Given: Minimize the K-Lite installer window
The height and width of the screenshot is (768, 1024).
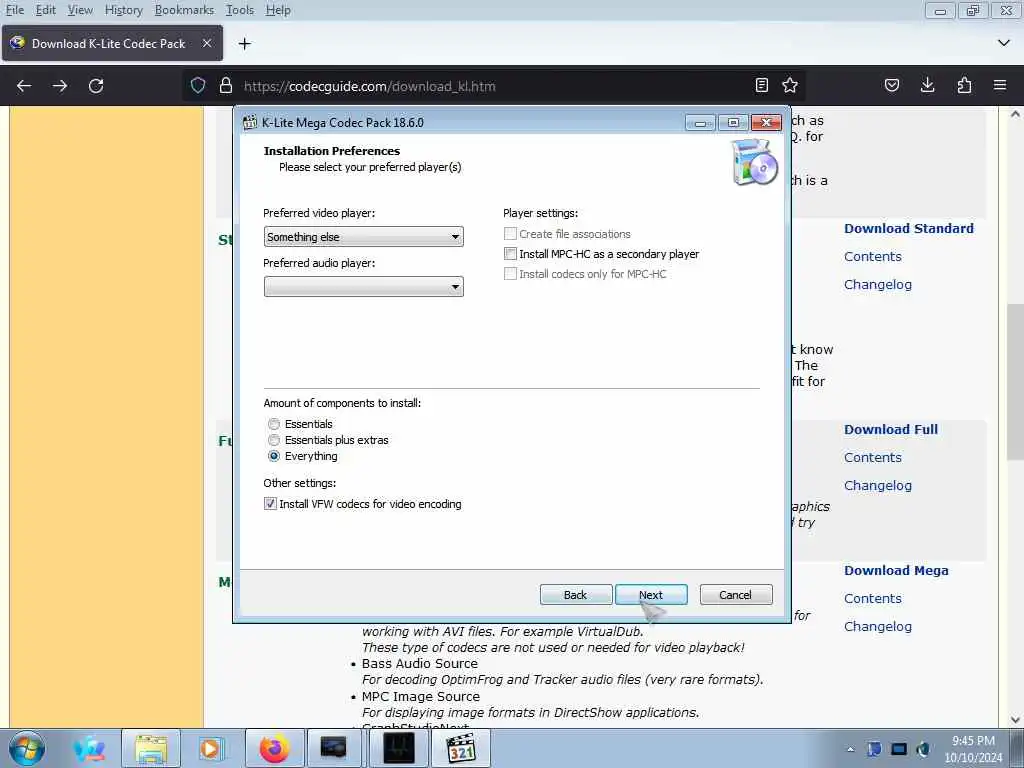Looking at the screenshot, I should [x=700, y=123].
